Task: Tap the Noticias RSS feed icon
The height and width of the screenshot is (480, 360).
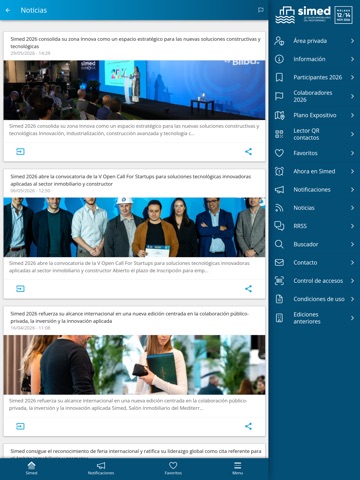Action: point(279,208)
